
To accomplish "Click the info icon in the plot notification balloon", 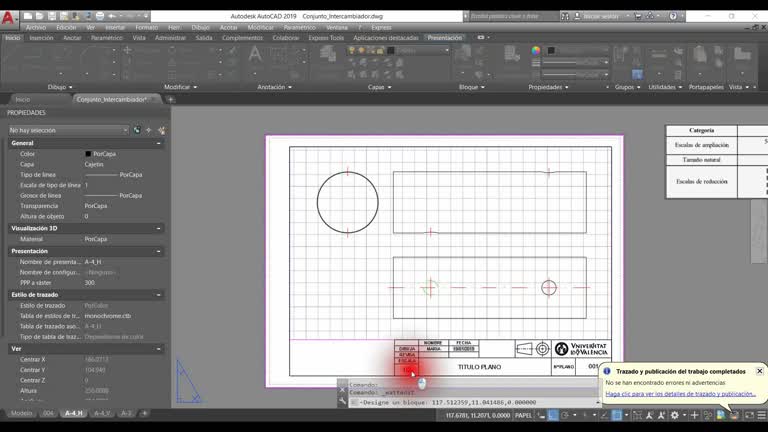I will point(607,371).
